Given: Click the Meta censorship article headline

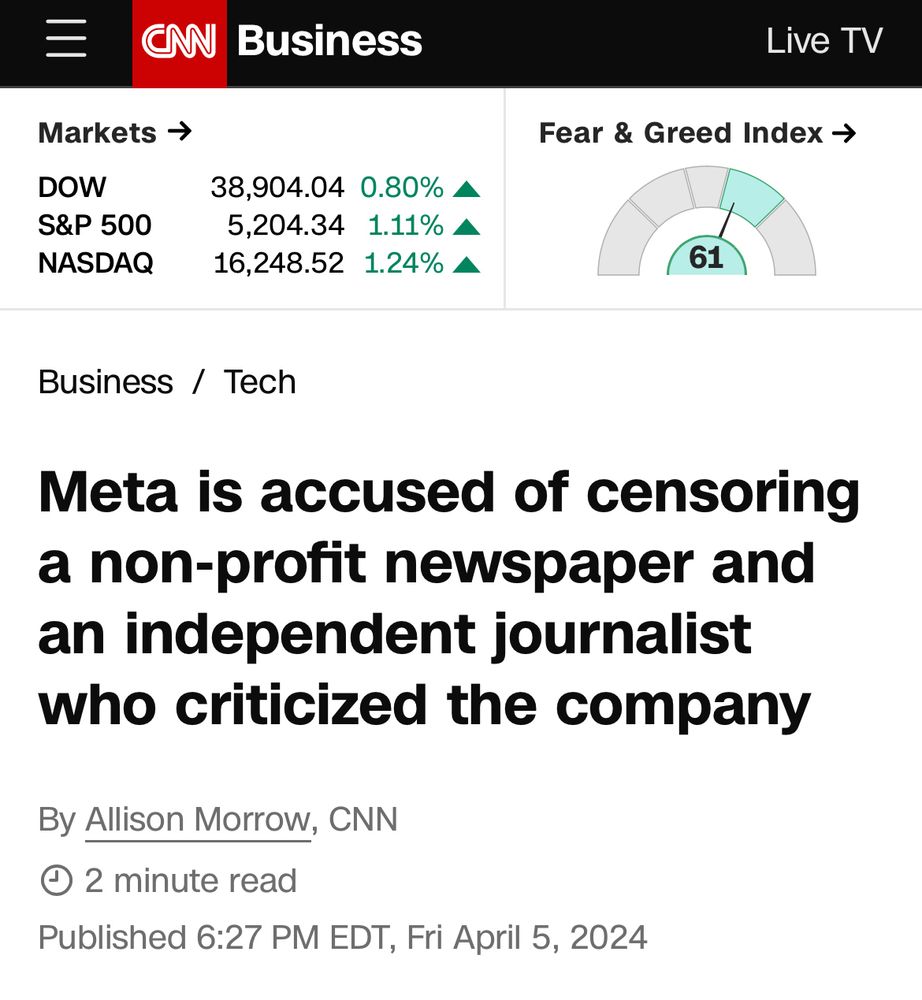Looking at the screenshot, I should coord(448,598).
